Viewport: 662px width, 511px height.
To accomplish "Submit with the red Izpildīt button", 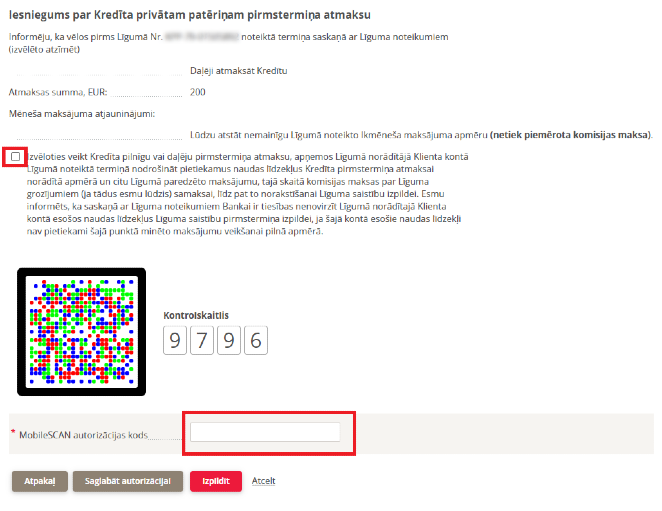I will click(216, 481).
